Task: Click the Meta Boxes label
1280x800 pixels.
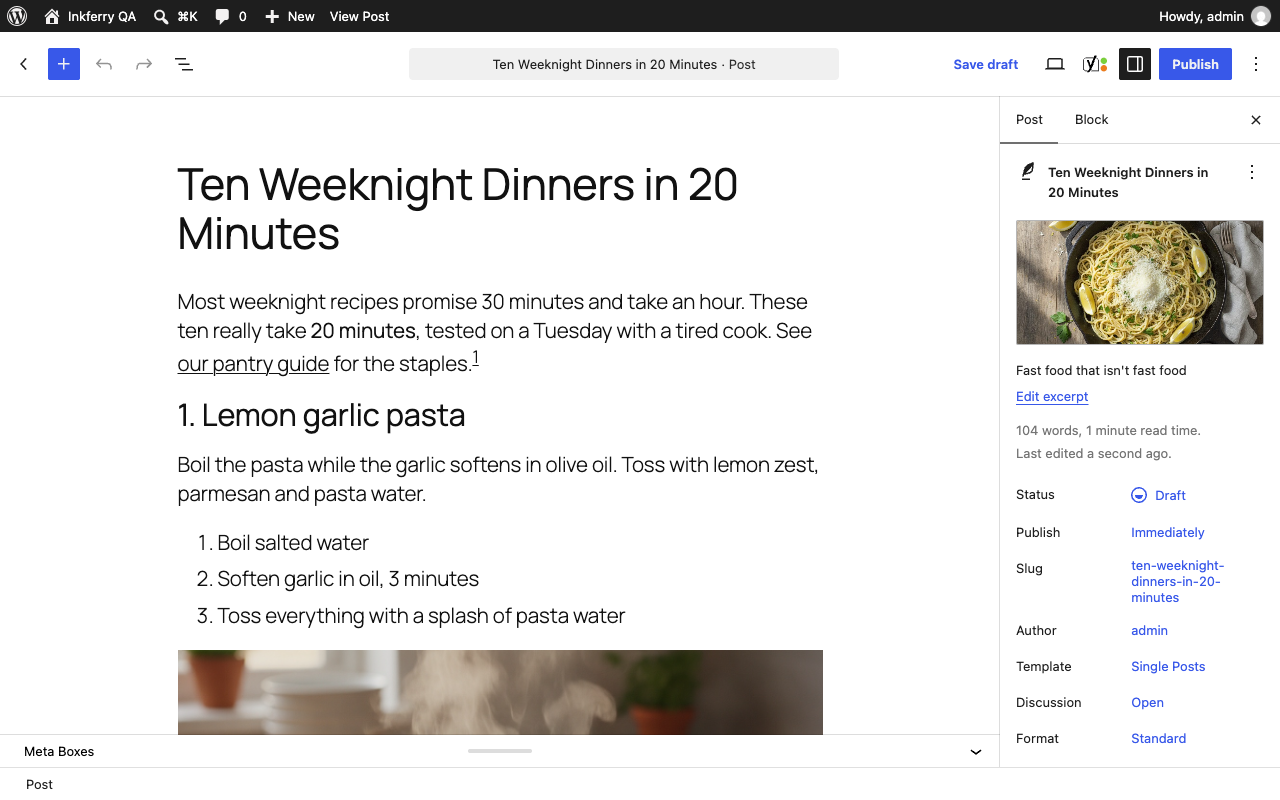Action: pyautogui.click(x=59, y=752)
